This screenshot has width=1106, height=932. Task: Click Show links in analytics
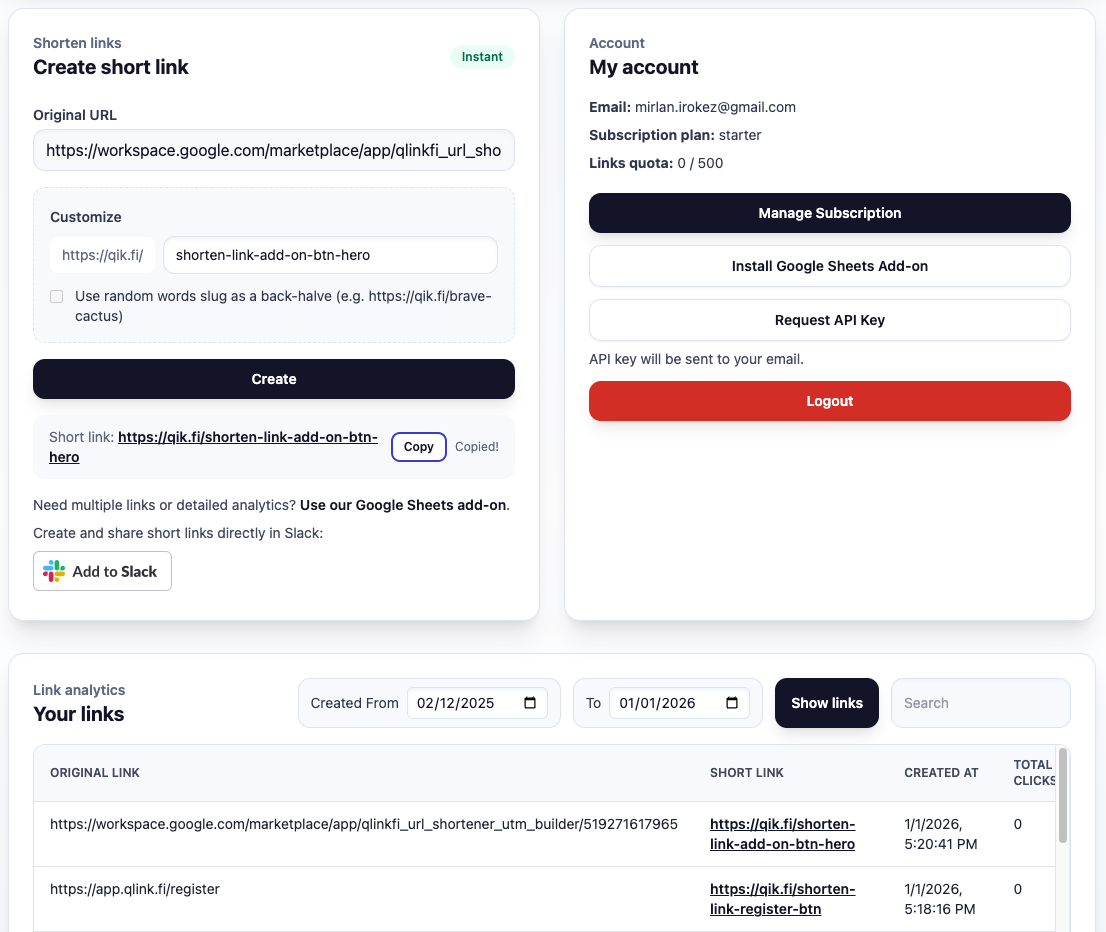click(826, 703)
